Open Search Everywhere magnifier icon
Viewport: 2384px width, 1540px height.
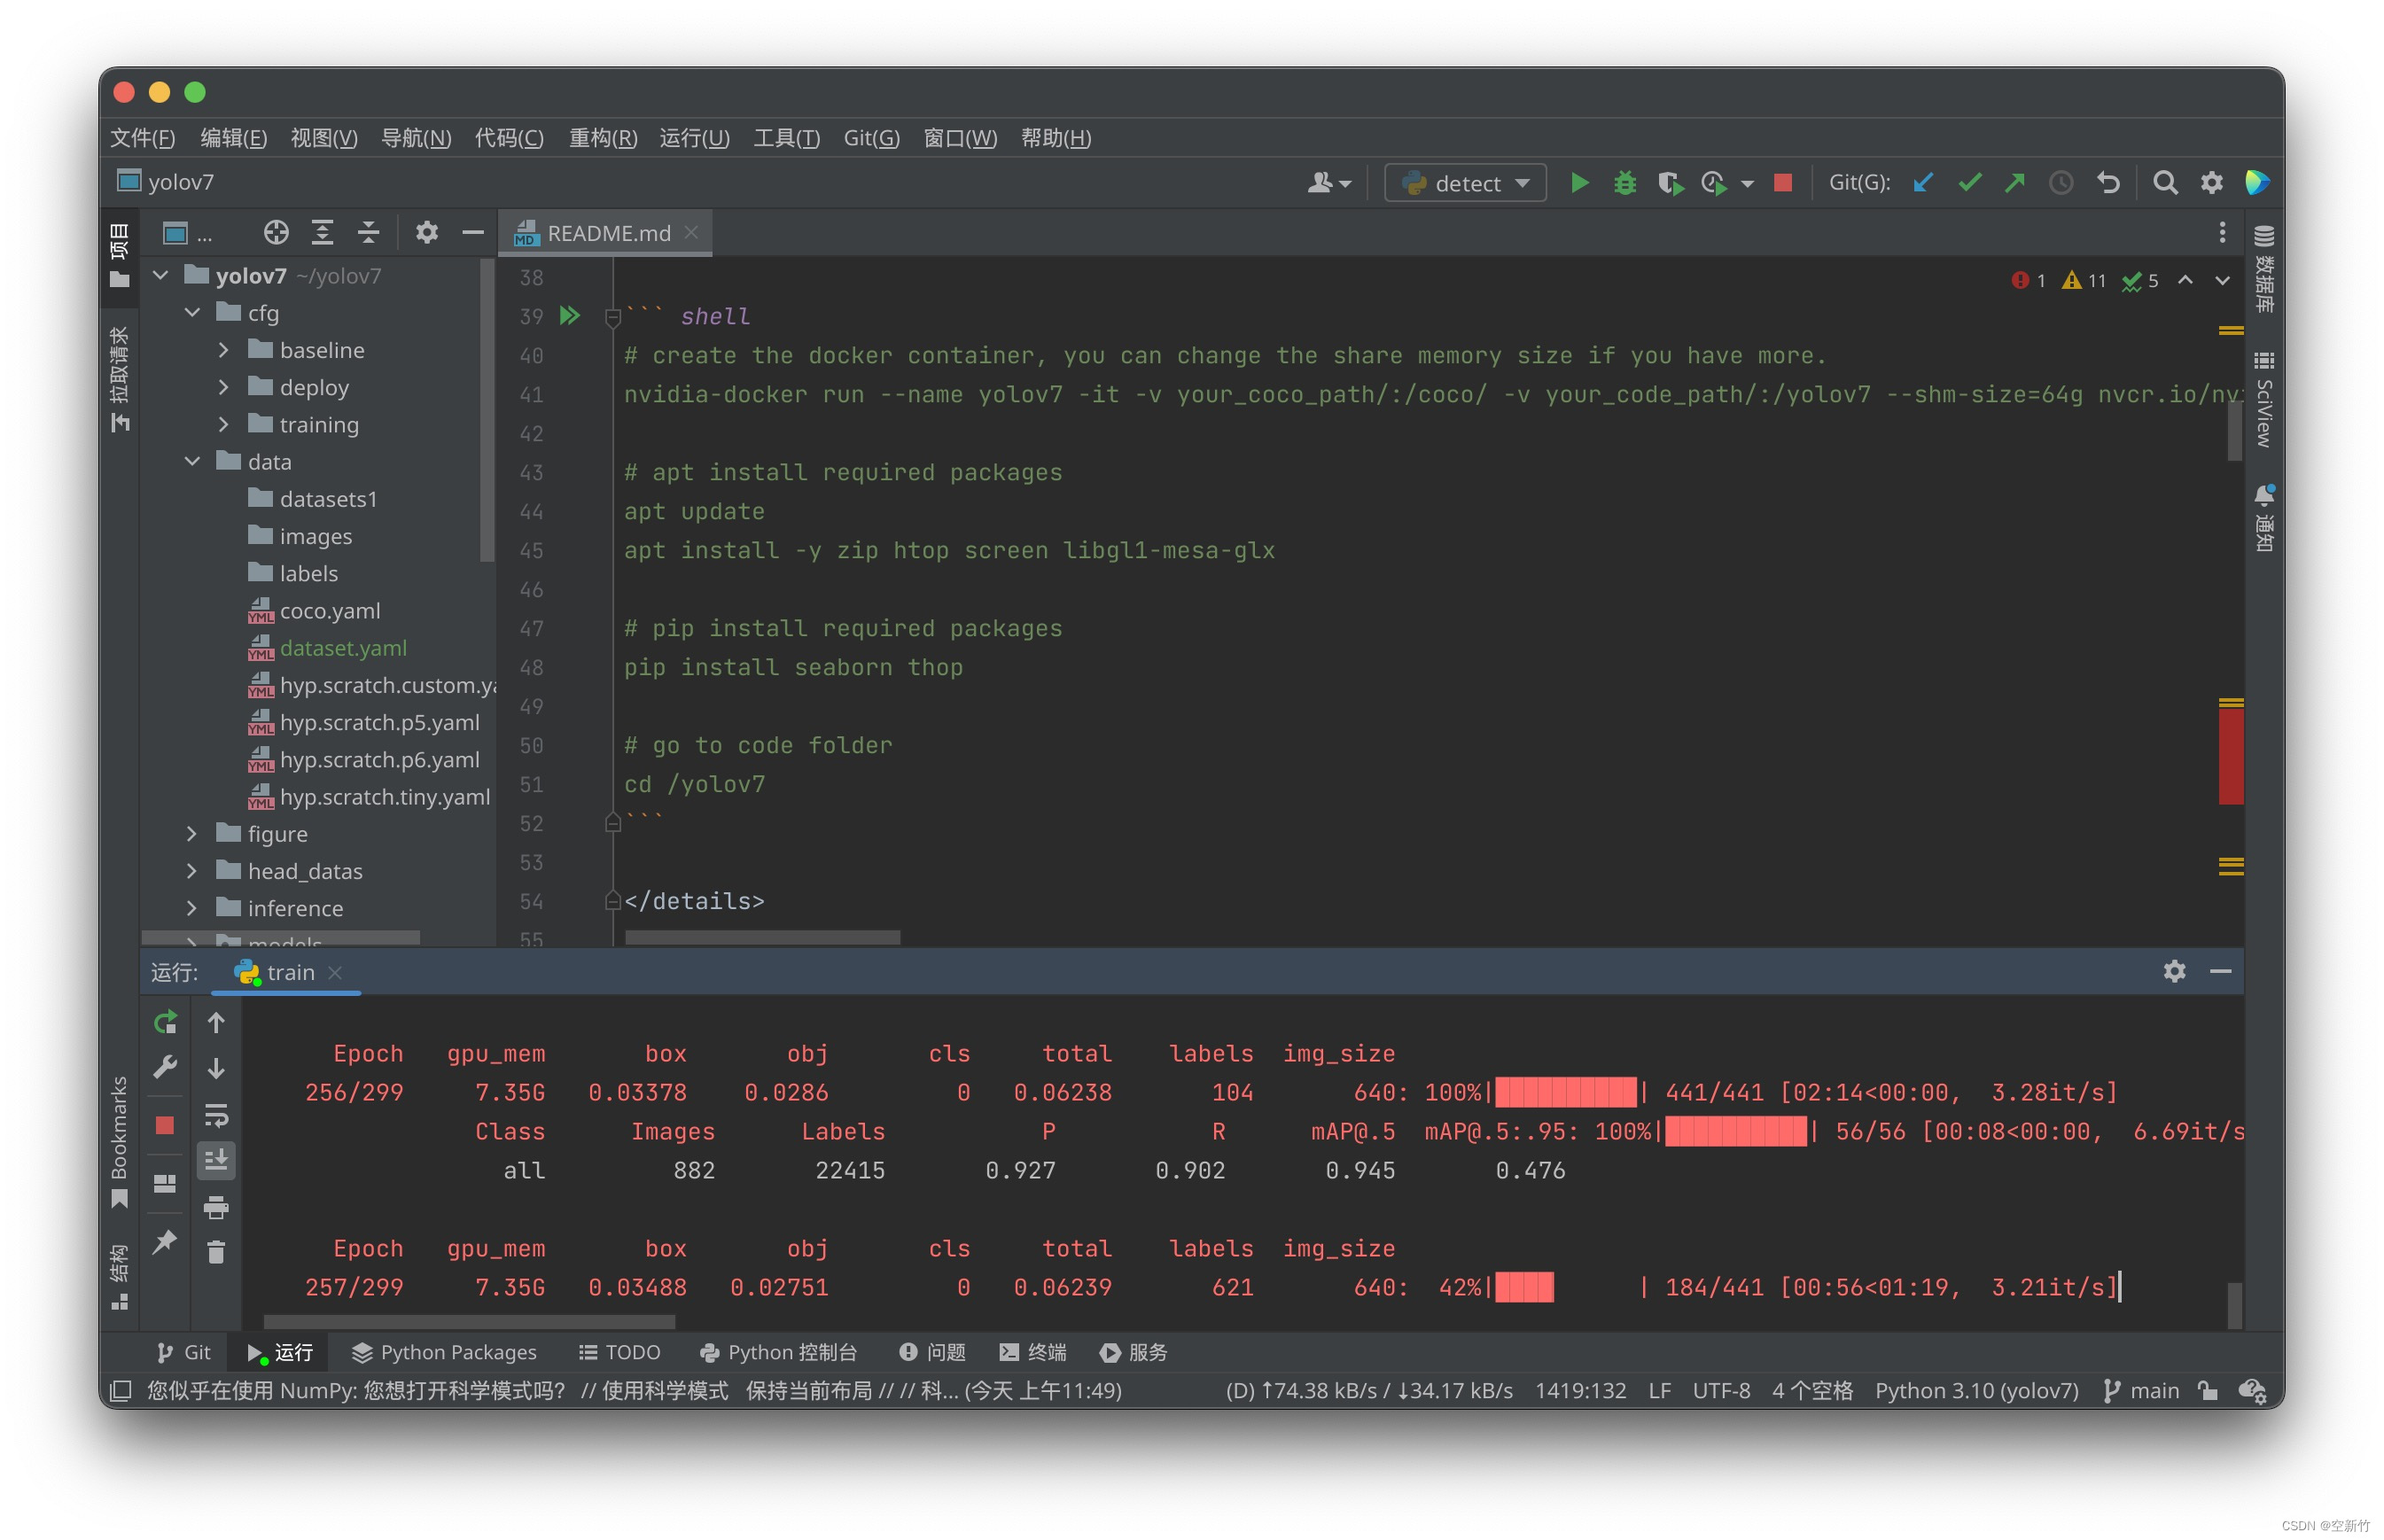pyautogui.click(x=2164, y=183)
